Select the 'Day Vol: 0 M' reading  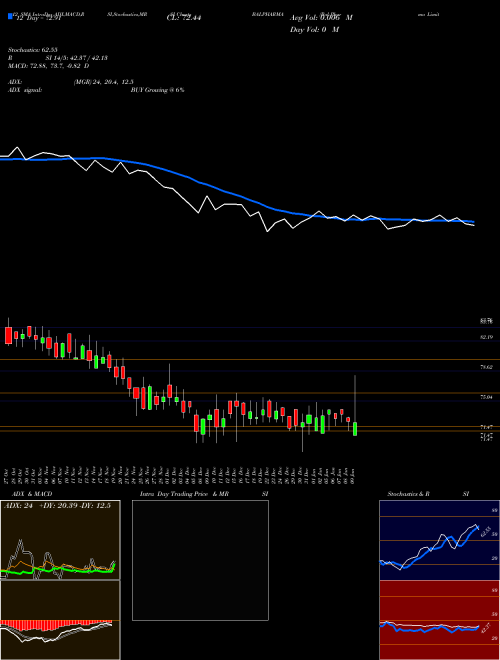click(314, 30)
